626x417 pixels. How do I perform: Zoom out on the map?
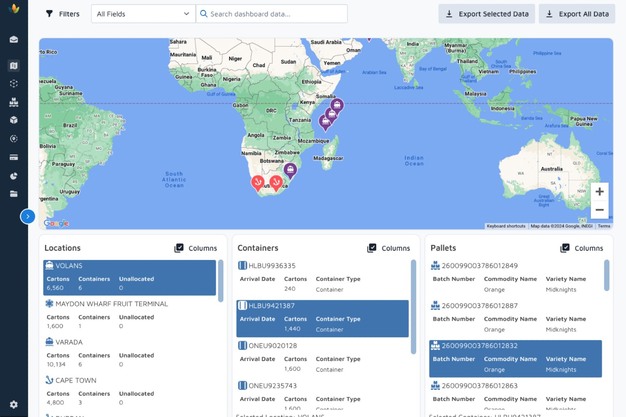(599, 210)
